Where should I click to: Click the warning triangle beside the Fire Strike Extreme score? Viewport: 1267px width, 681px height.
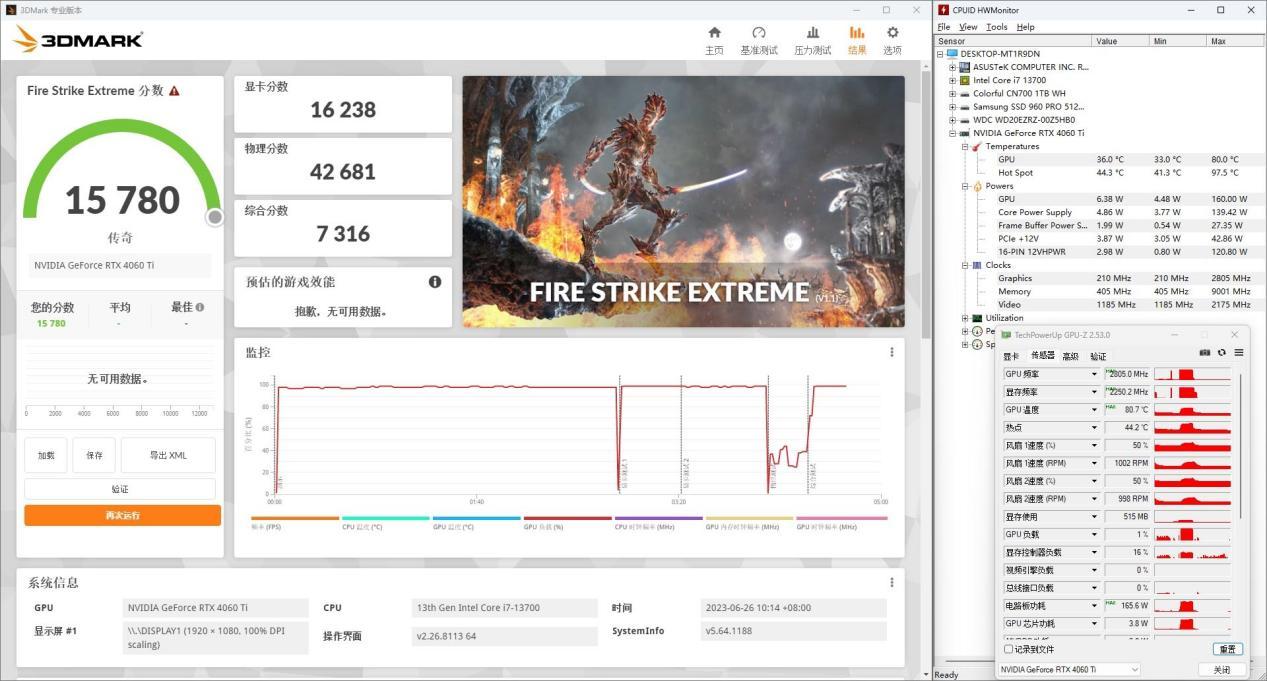click(x=174, y=91)
